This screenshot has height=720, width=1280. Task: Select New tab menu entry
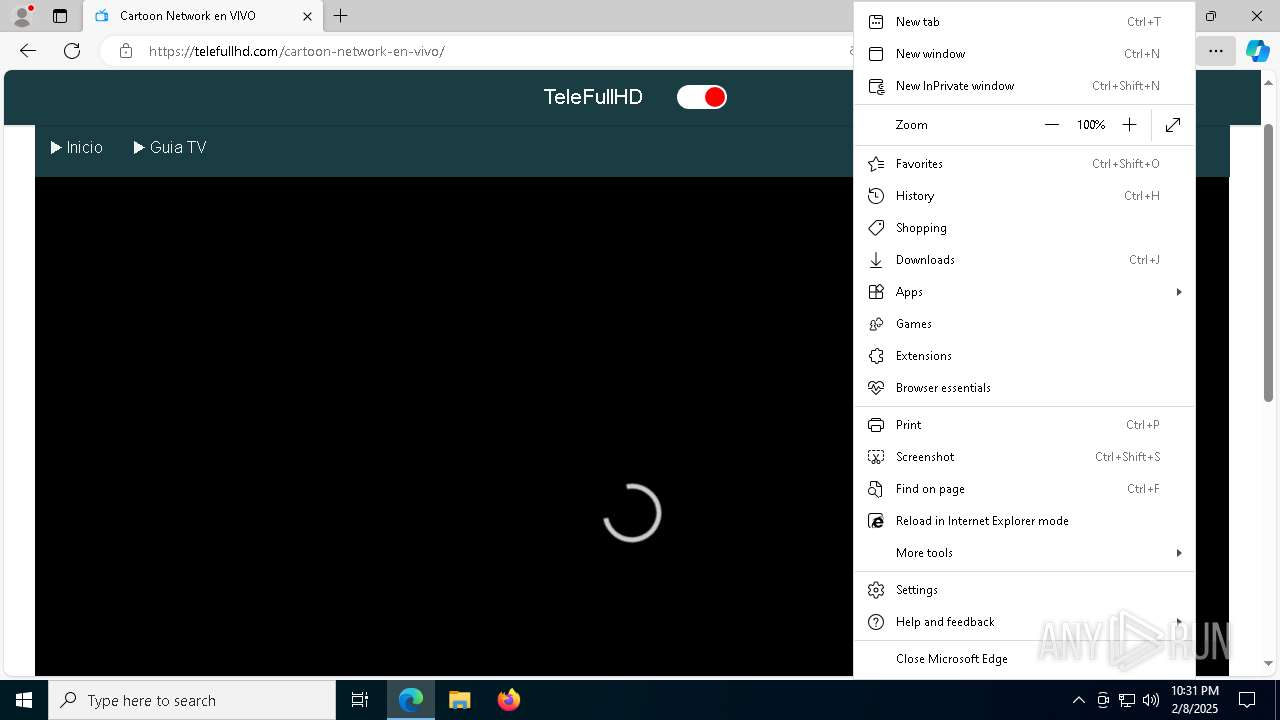click(1024, 22)
